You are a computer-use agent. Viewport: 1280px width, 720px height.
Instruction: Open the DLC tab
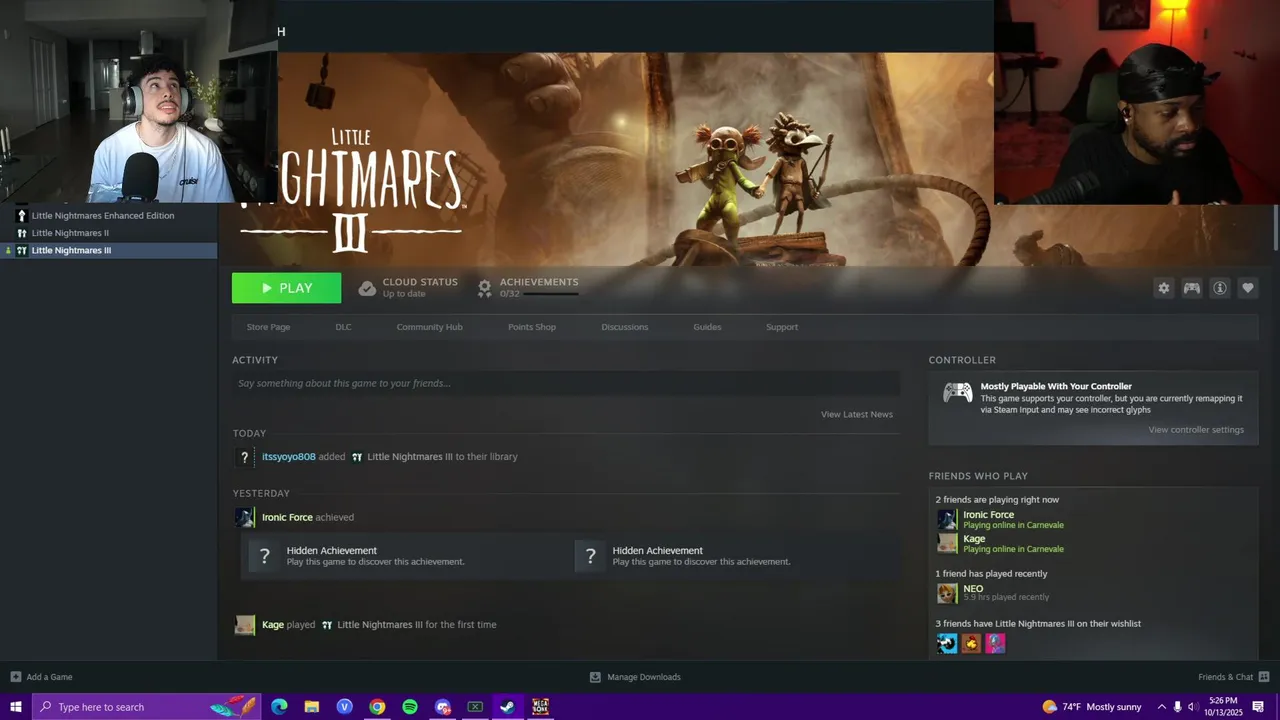point(343,327)
